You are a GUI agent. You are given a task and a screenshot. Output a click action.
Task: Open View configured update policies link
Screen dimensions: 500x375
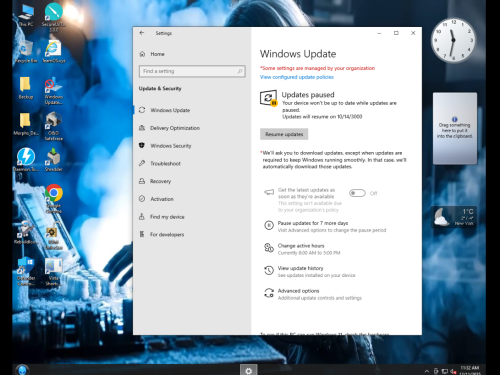[x=297, y=77]
